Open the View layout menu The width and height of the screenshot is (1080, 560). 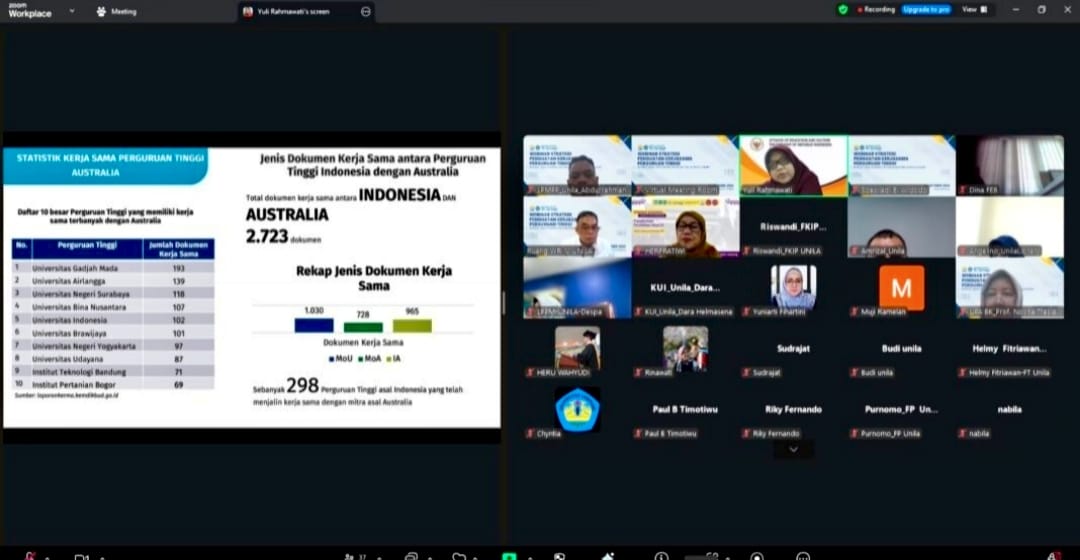coord(975,10)
